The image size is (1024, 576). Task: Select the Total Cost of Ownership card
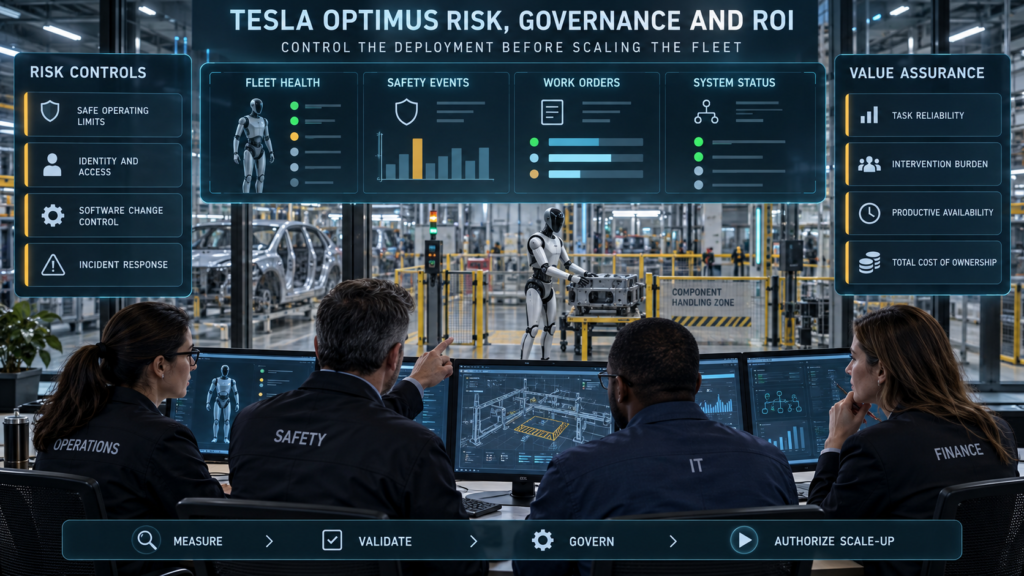coord(923,263)
